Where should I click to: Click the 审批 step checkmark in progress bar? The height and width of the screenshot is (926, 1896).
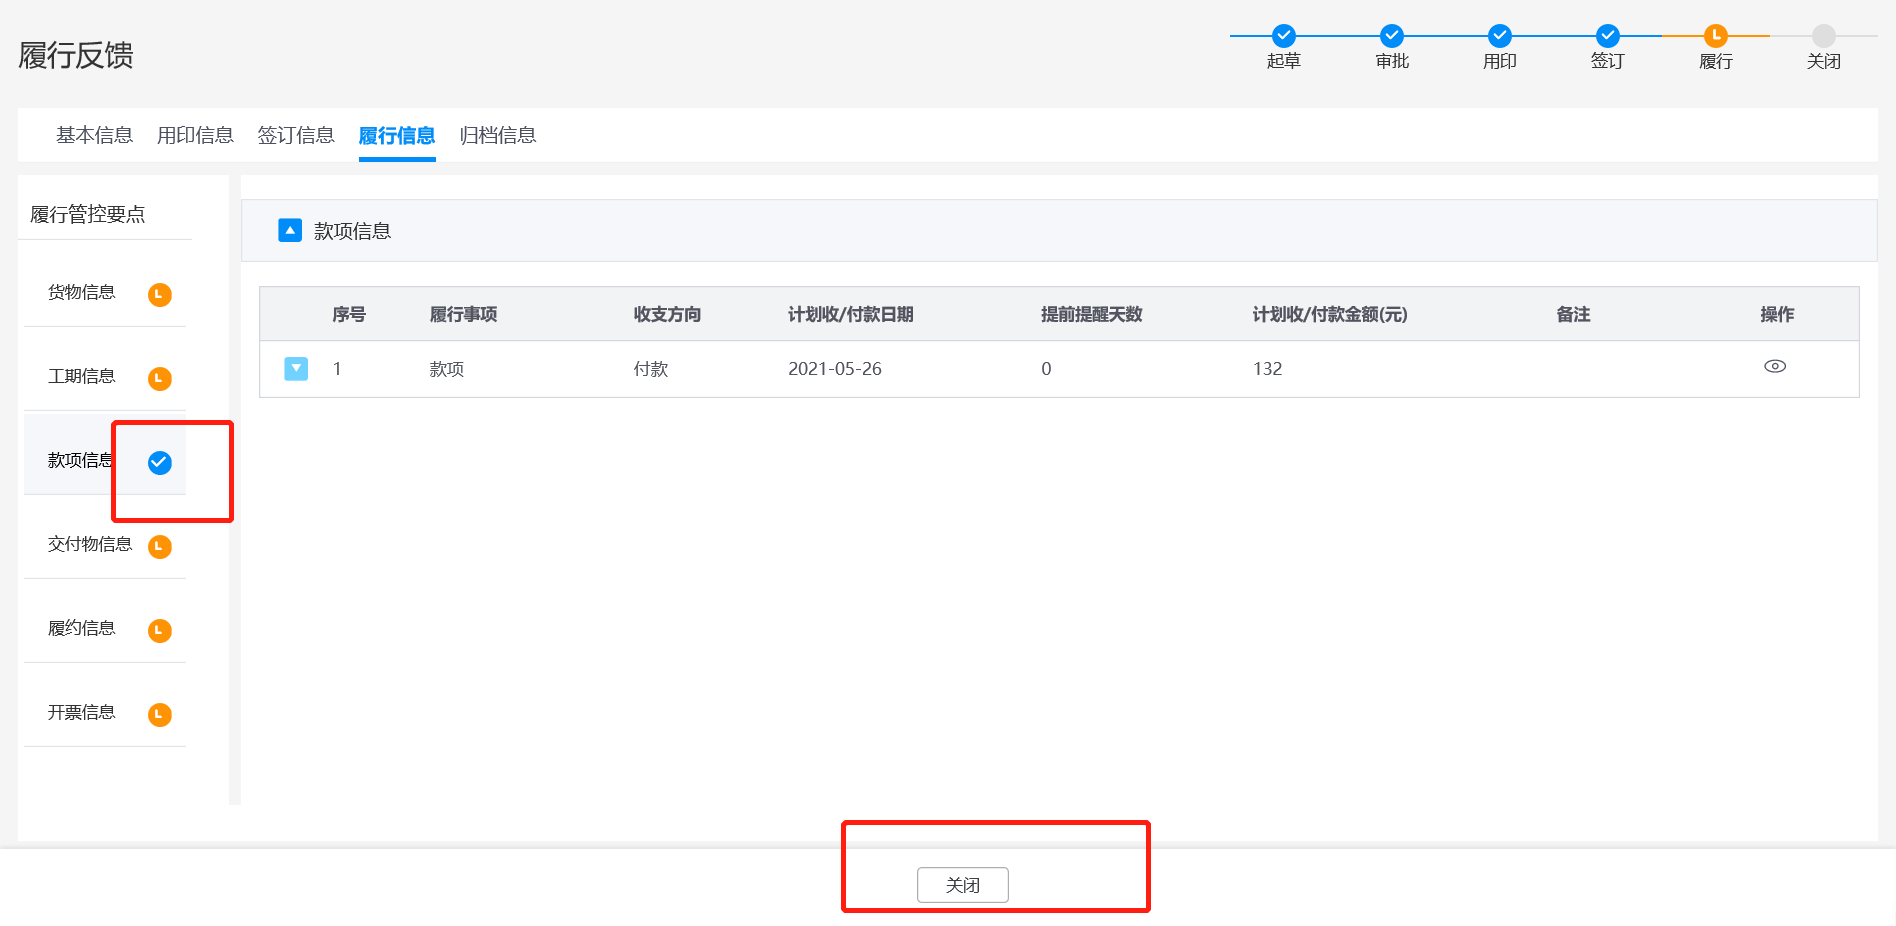(x=1391, y=36)
